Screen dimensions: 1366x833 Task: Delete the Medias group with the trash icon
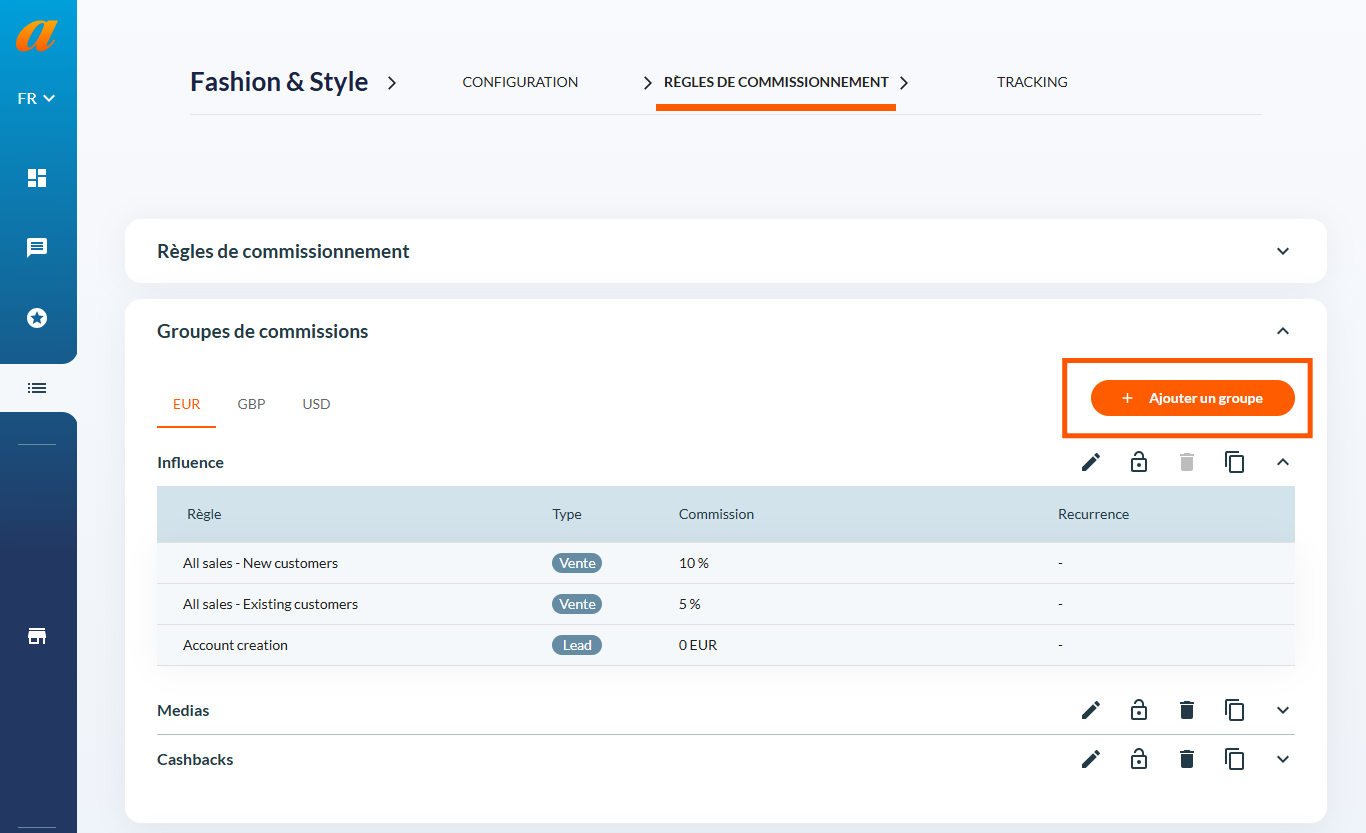click(1187, 710)
